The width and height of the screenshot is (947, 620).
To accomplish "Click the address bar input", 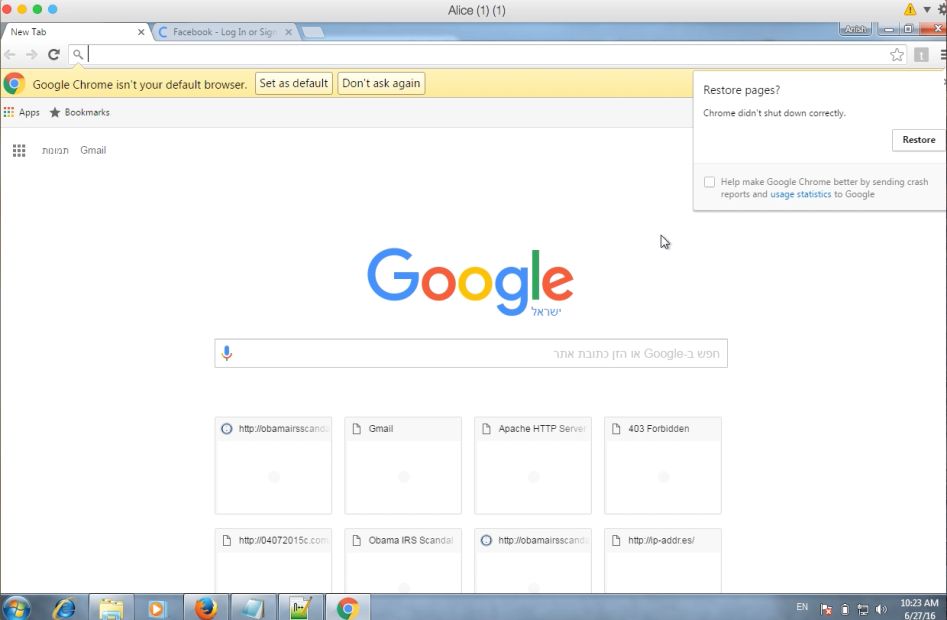I will coord(486,54).
